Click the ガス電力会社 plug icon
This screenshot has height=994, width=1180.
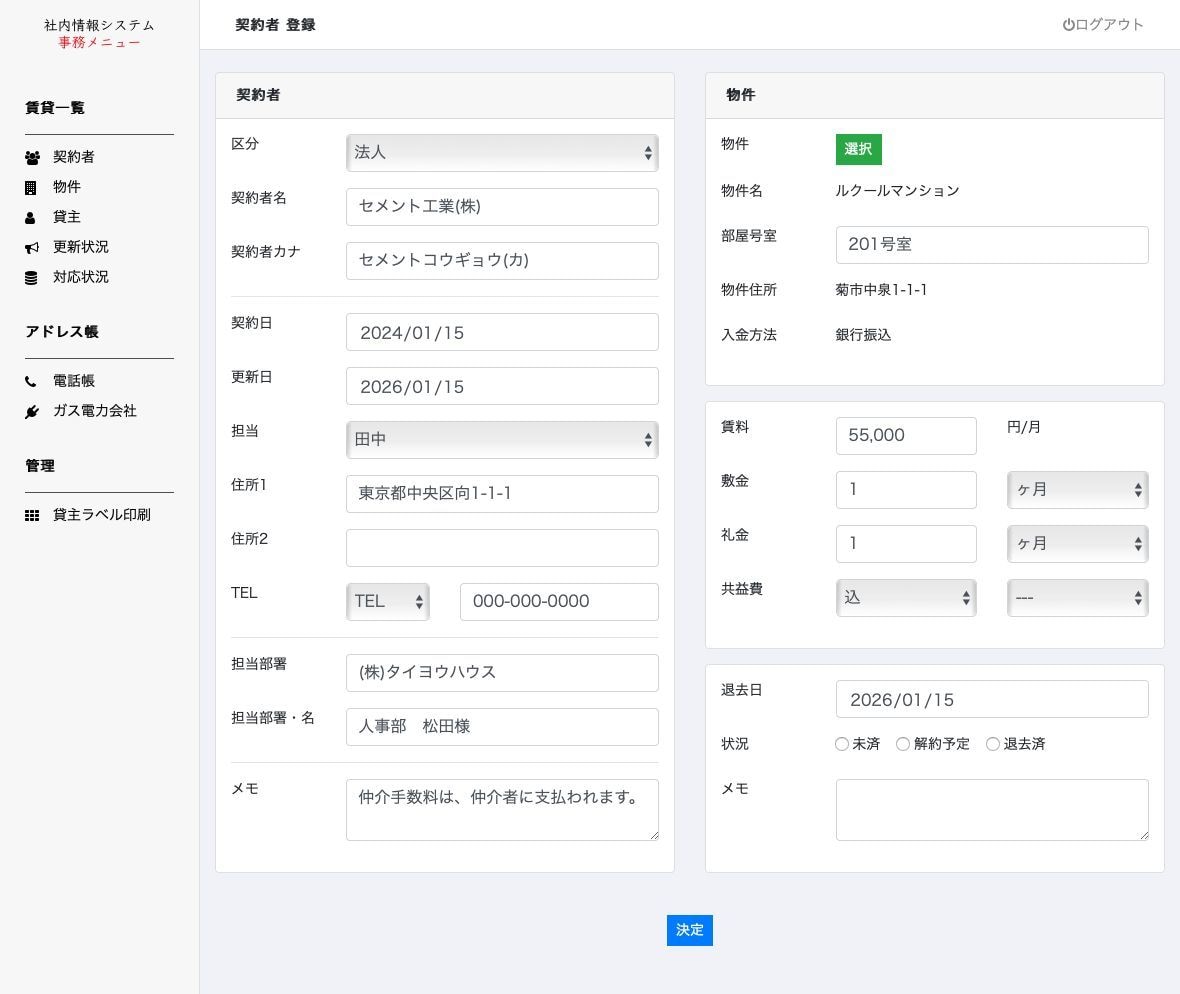tap(32, 412)
